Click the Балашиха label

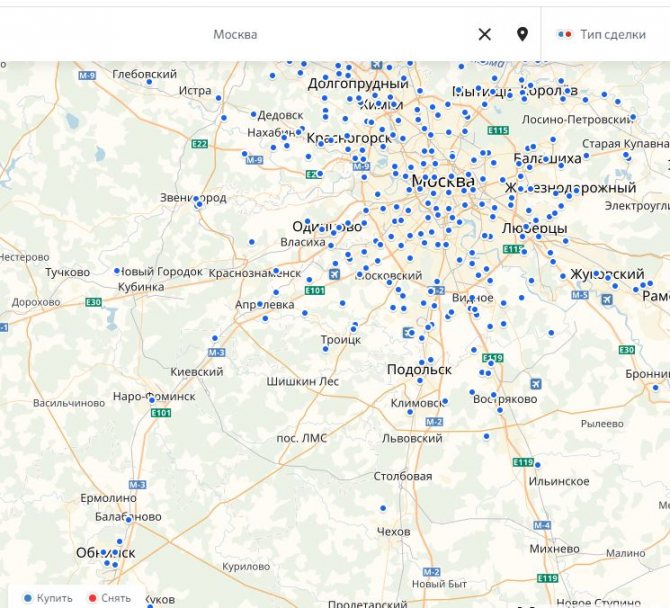(x=547, y=159)
